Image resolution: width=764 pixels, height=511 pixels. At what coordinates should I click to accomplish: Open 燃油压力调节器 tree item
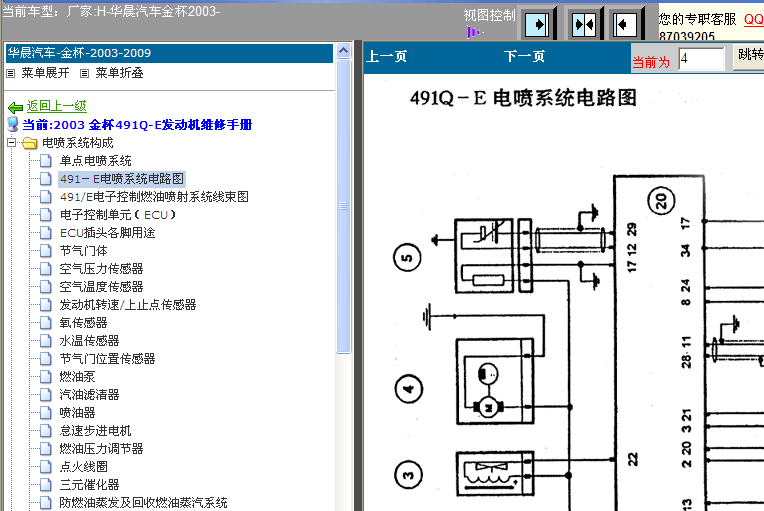tap(101, 449)
